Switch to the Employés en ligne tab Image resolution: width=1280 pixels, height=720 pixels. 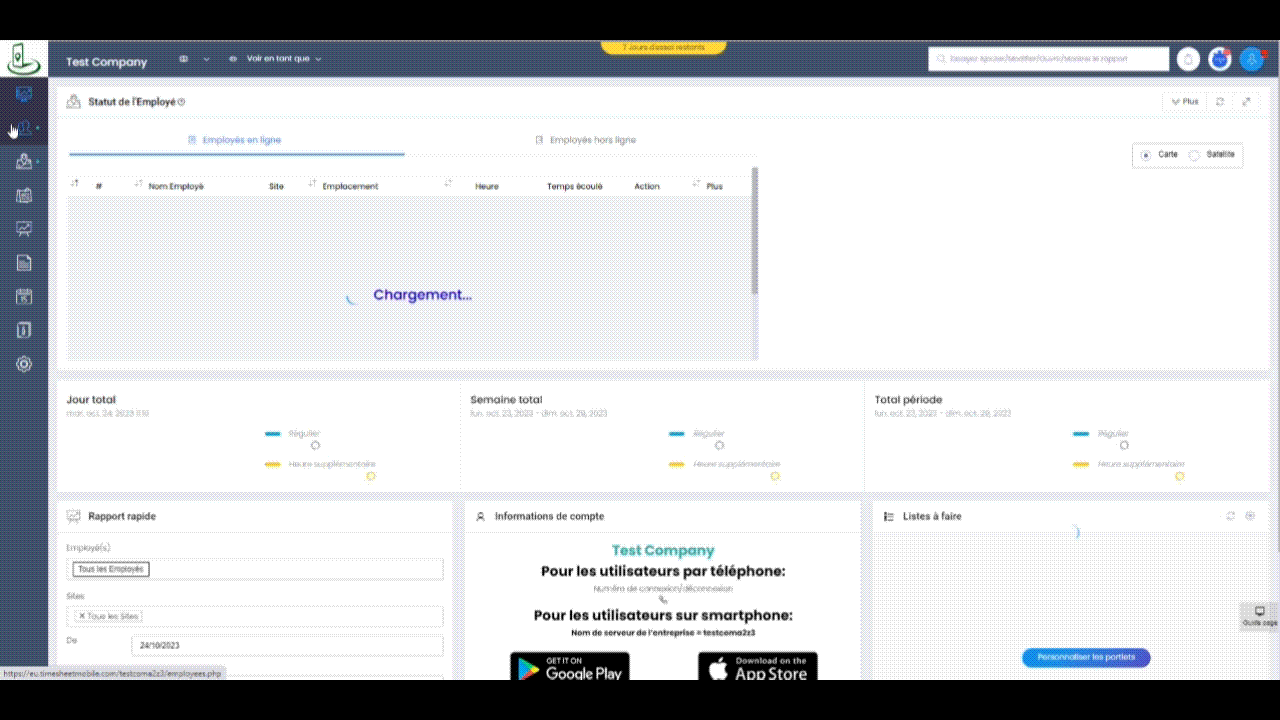pos(236,140)
